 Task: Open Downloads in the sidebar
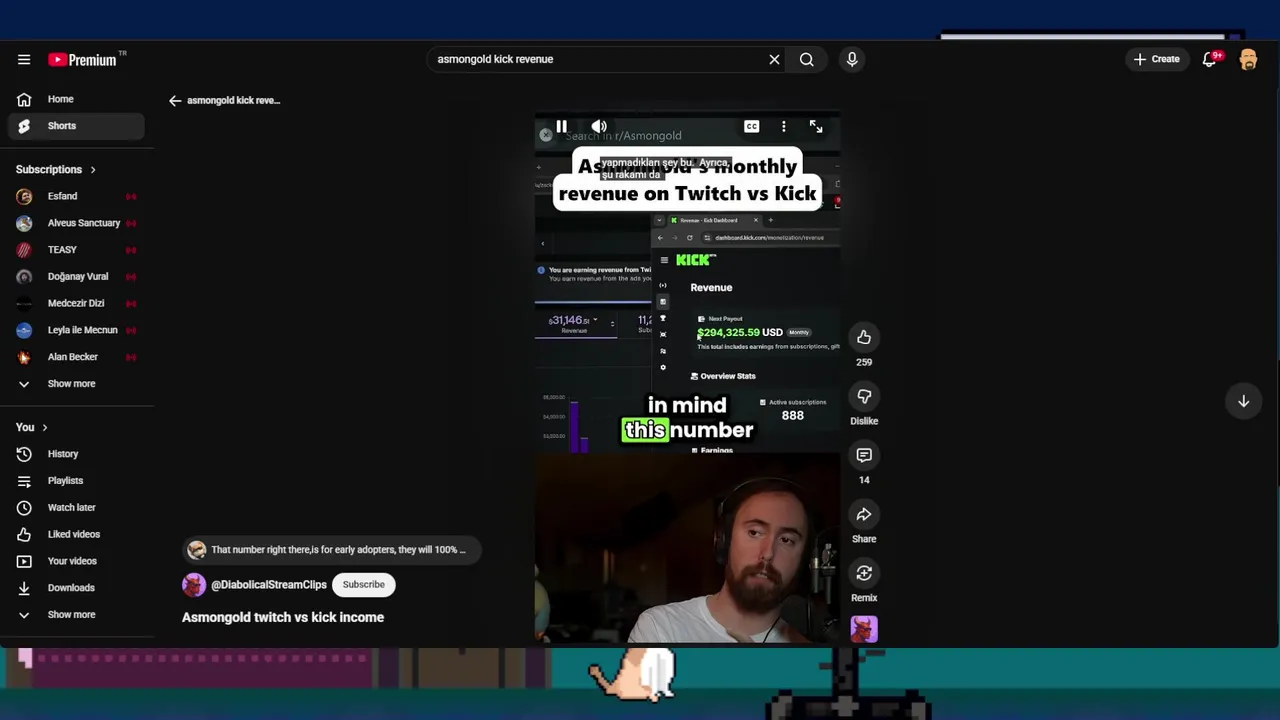click(76, 588)
